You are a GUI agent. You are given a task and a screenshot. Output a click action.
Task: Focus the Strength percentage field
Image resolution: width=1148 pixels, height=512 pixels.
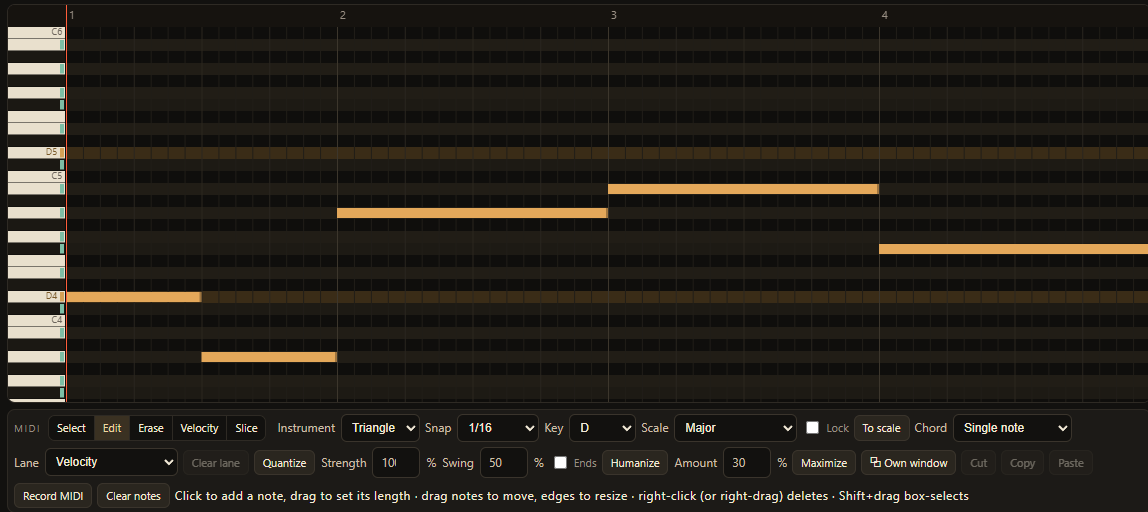[x=396, y=463]
